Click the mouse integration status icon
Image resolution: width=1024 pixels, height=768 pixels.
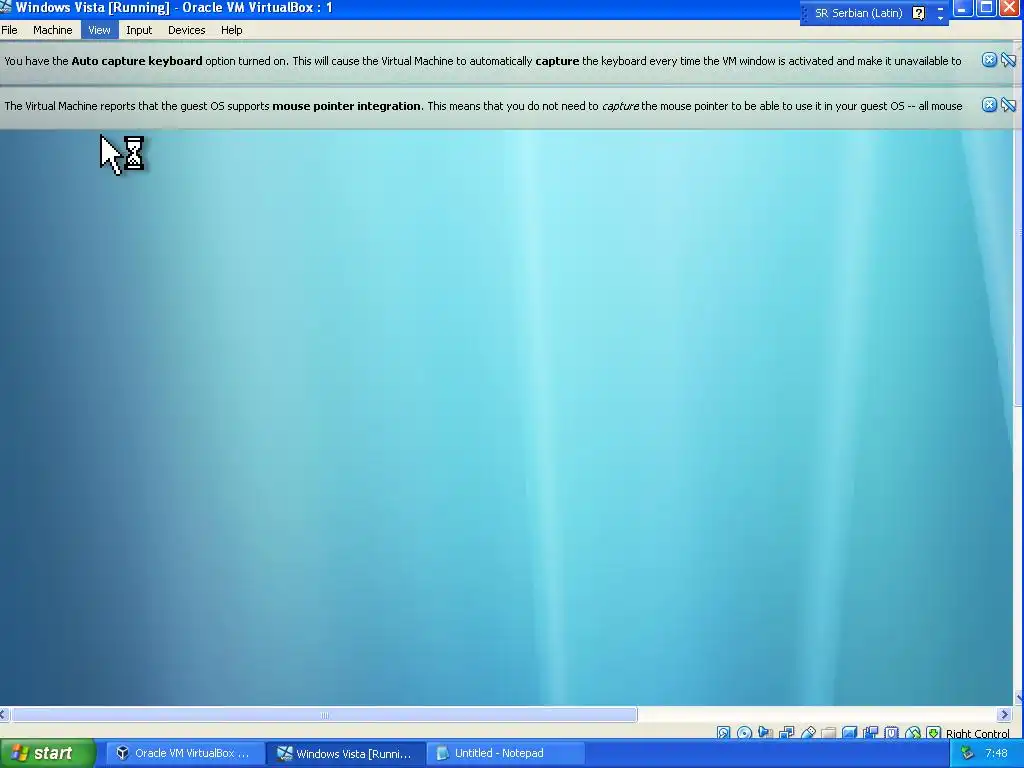913,733
